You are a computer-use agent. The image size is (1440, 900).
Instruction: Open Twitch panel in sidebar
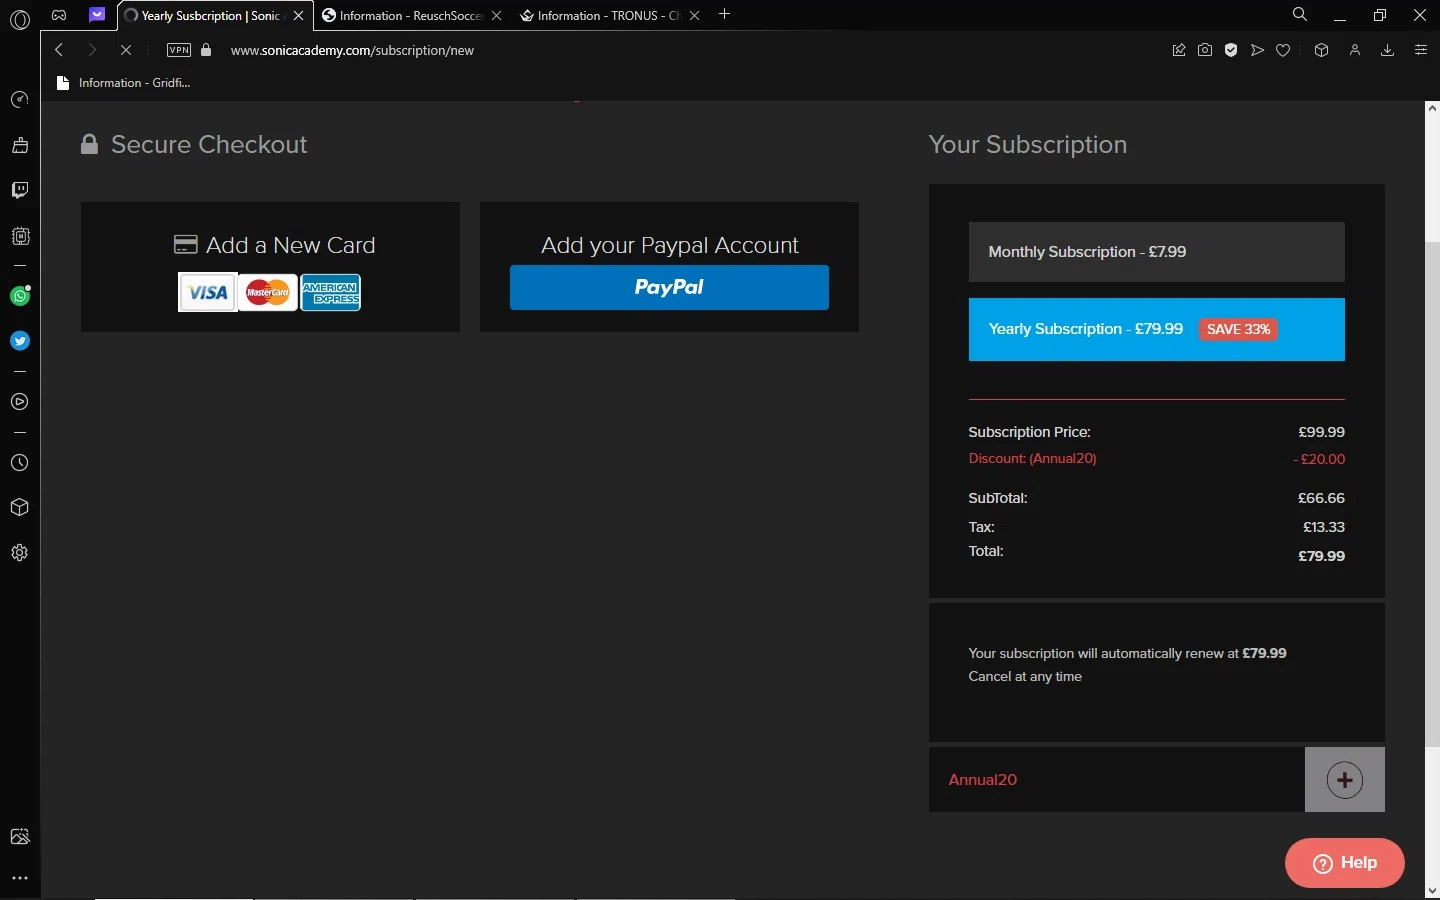(20, 190)
